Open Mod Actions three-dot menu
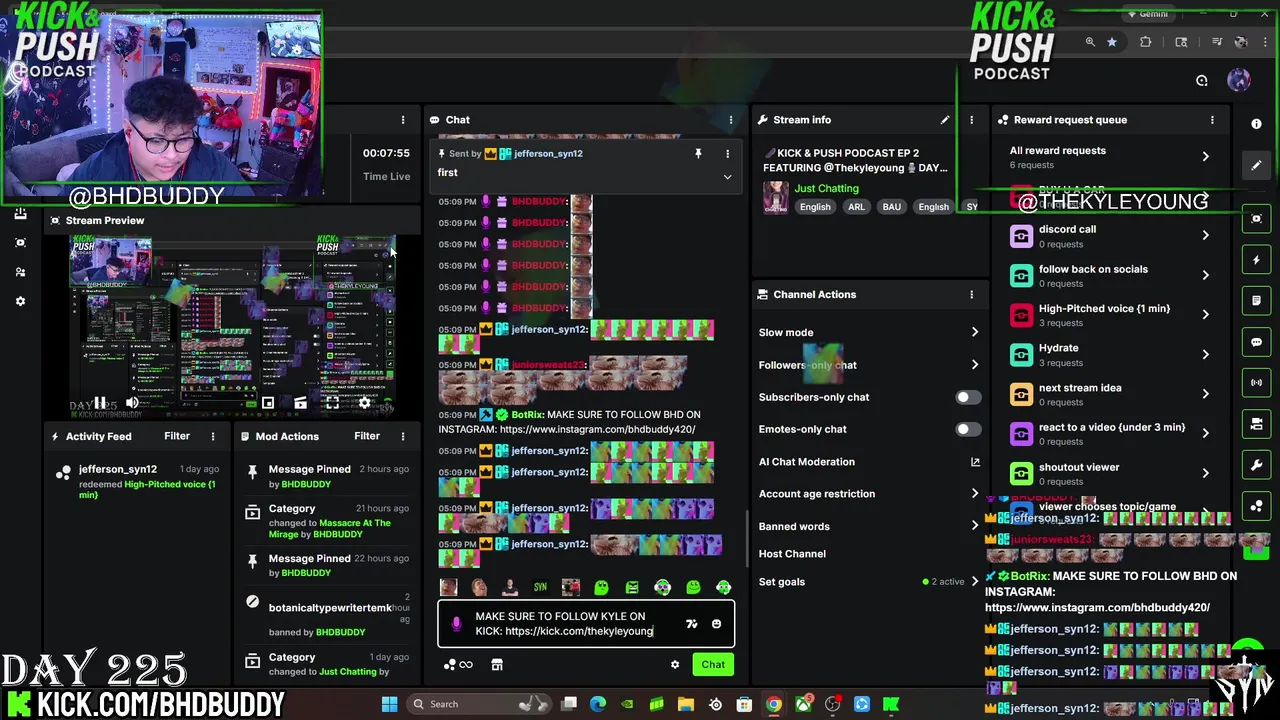1280x720 pixels. [403, 437]
